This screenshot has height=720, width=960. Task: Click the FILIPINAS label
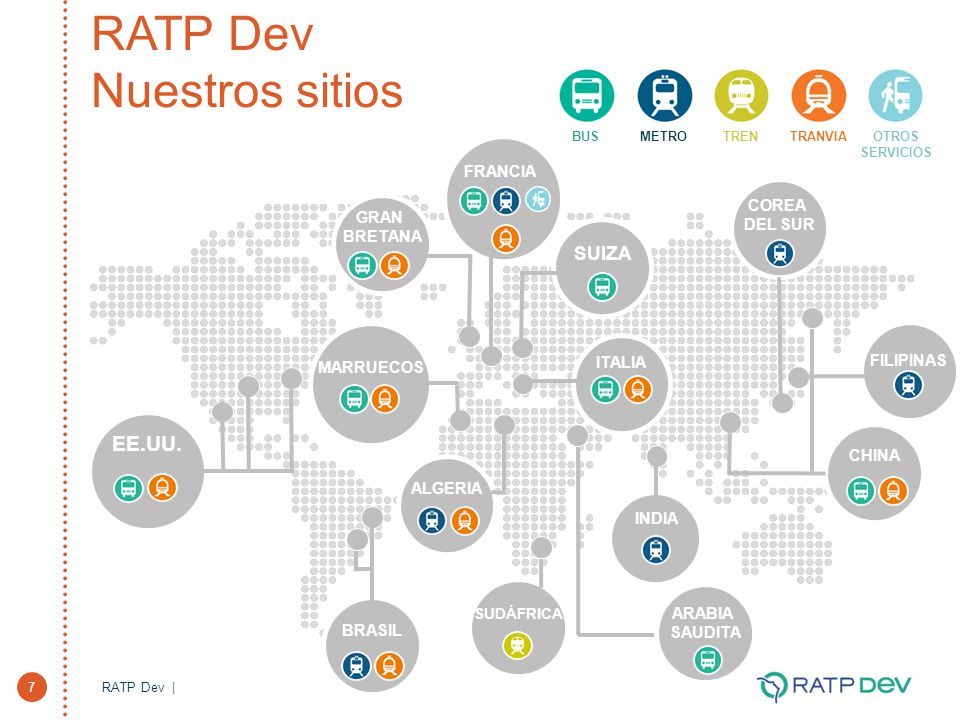point(908,360)
